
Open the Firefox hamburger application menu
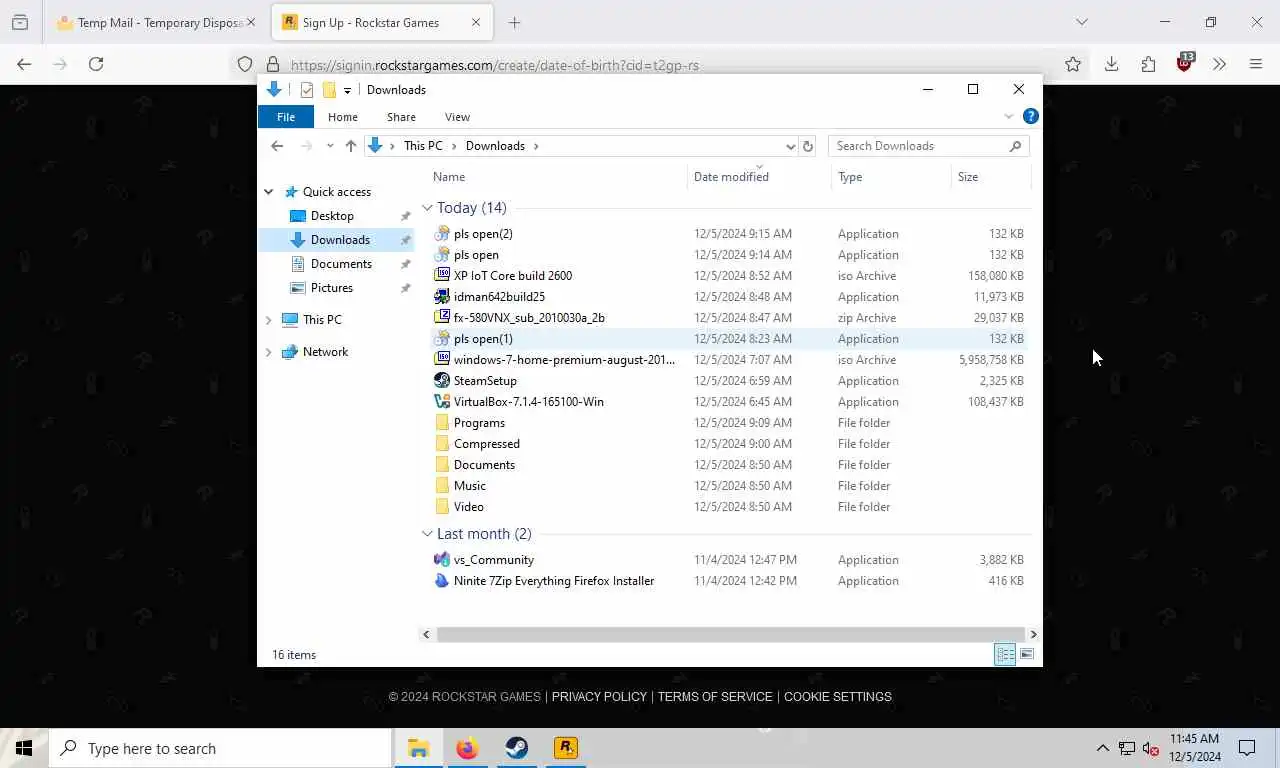(1256, 64)
